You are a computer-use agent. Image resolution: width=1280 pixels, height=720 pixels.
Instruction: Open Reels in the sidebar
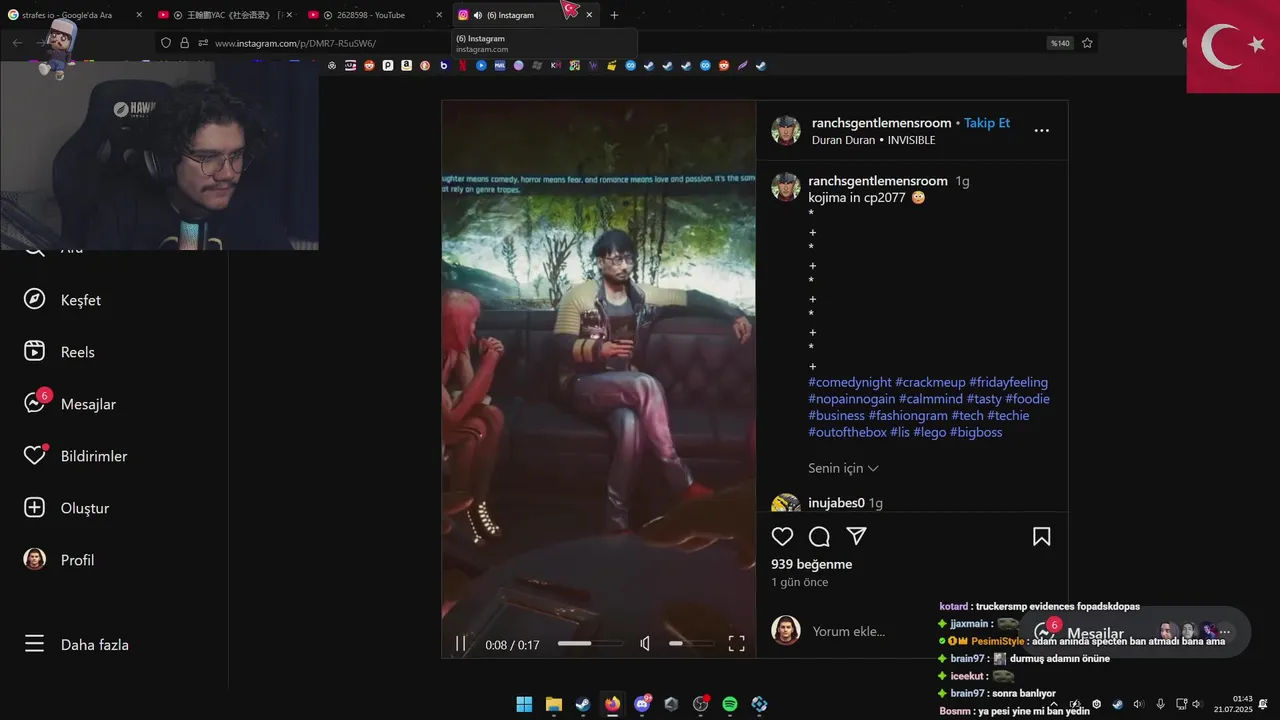coord(59,352)
